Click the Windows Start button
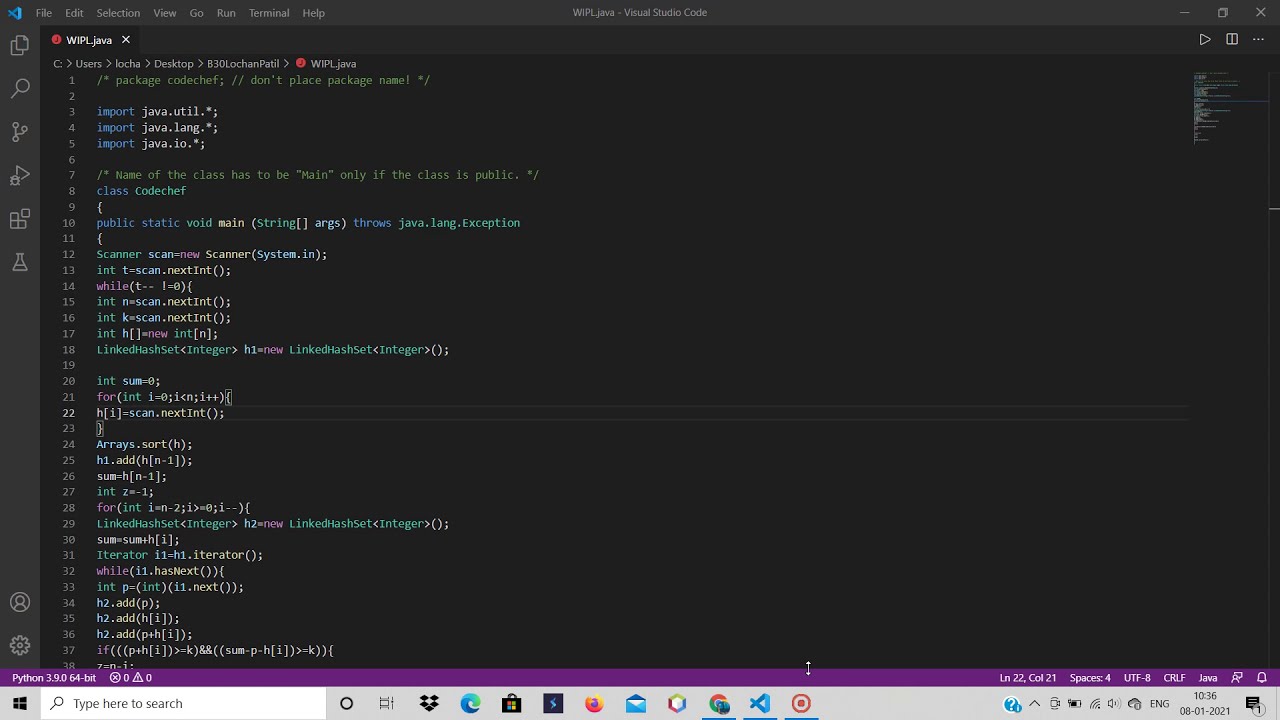 click(20, 704)
